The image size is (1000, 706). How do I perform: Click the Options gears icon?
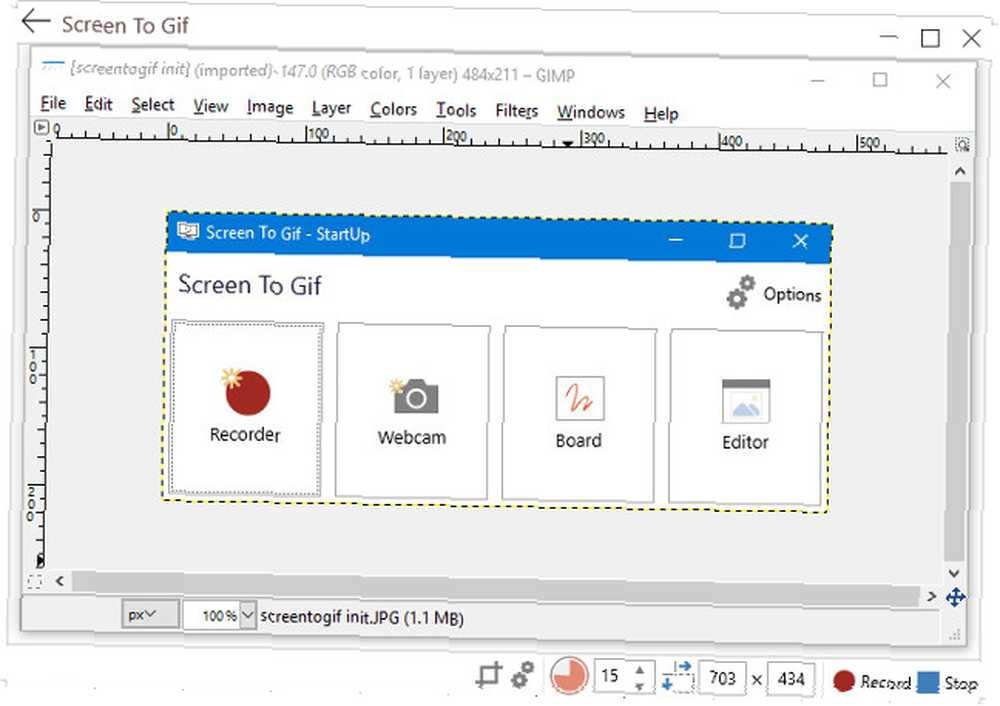coord(740,292)
